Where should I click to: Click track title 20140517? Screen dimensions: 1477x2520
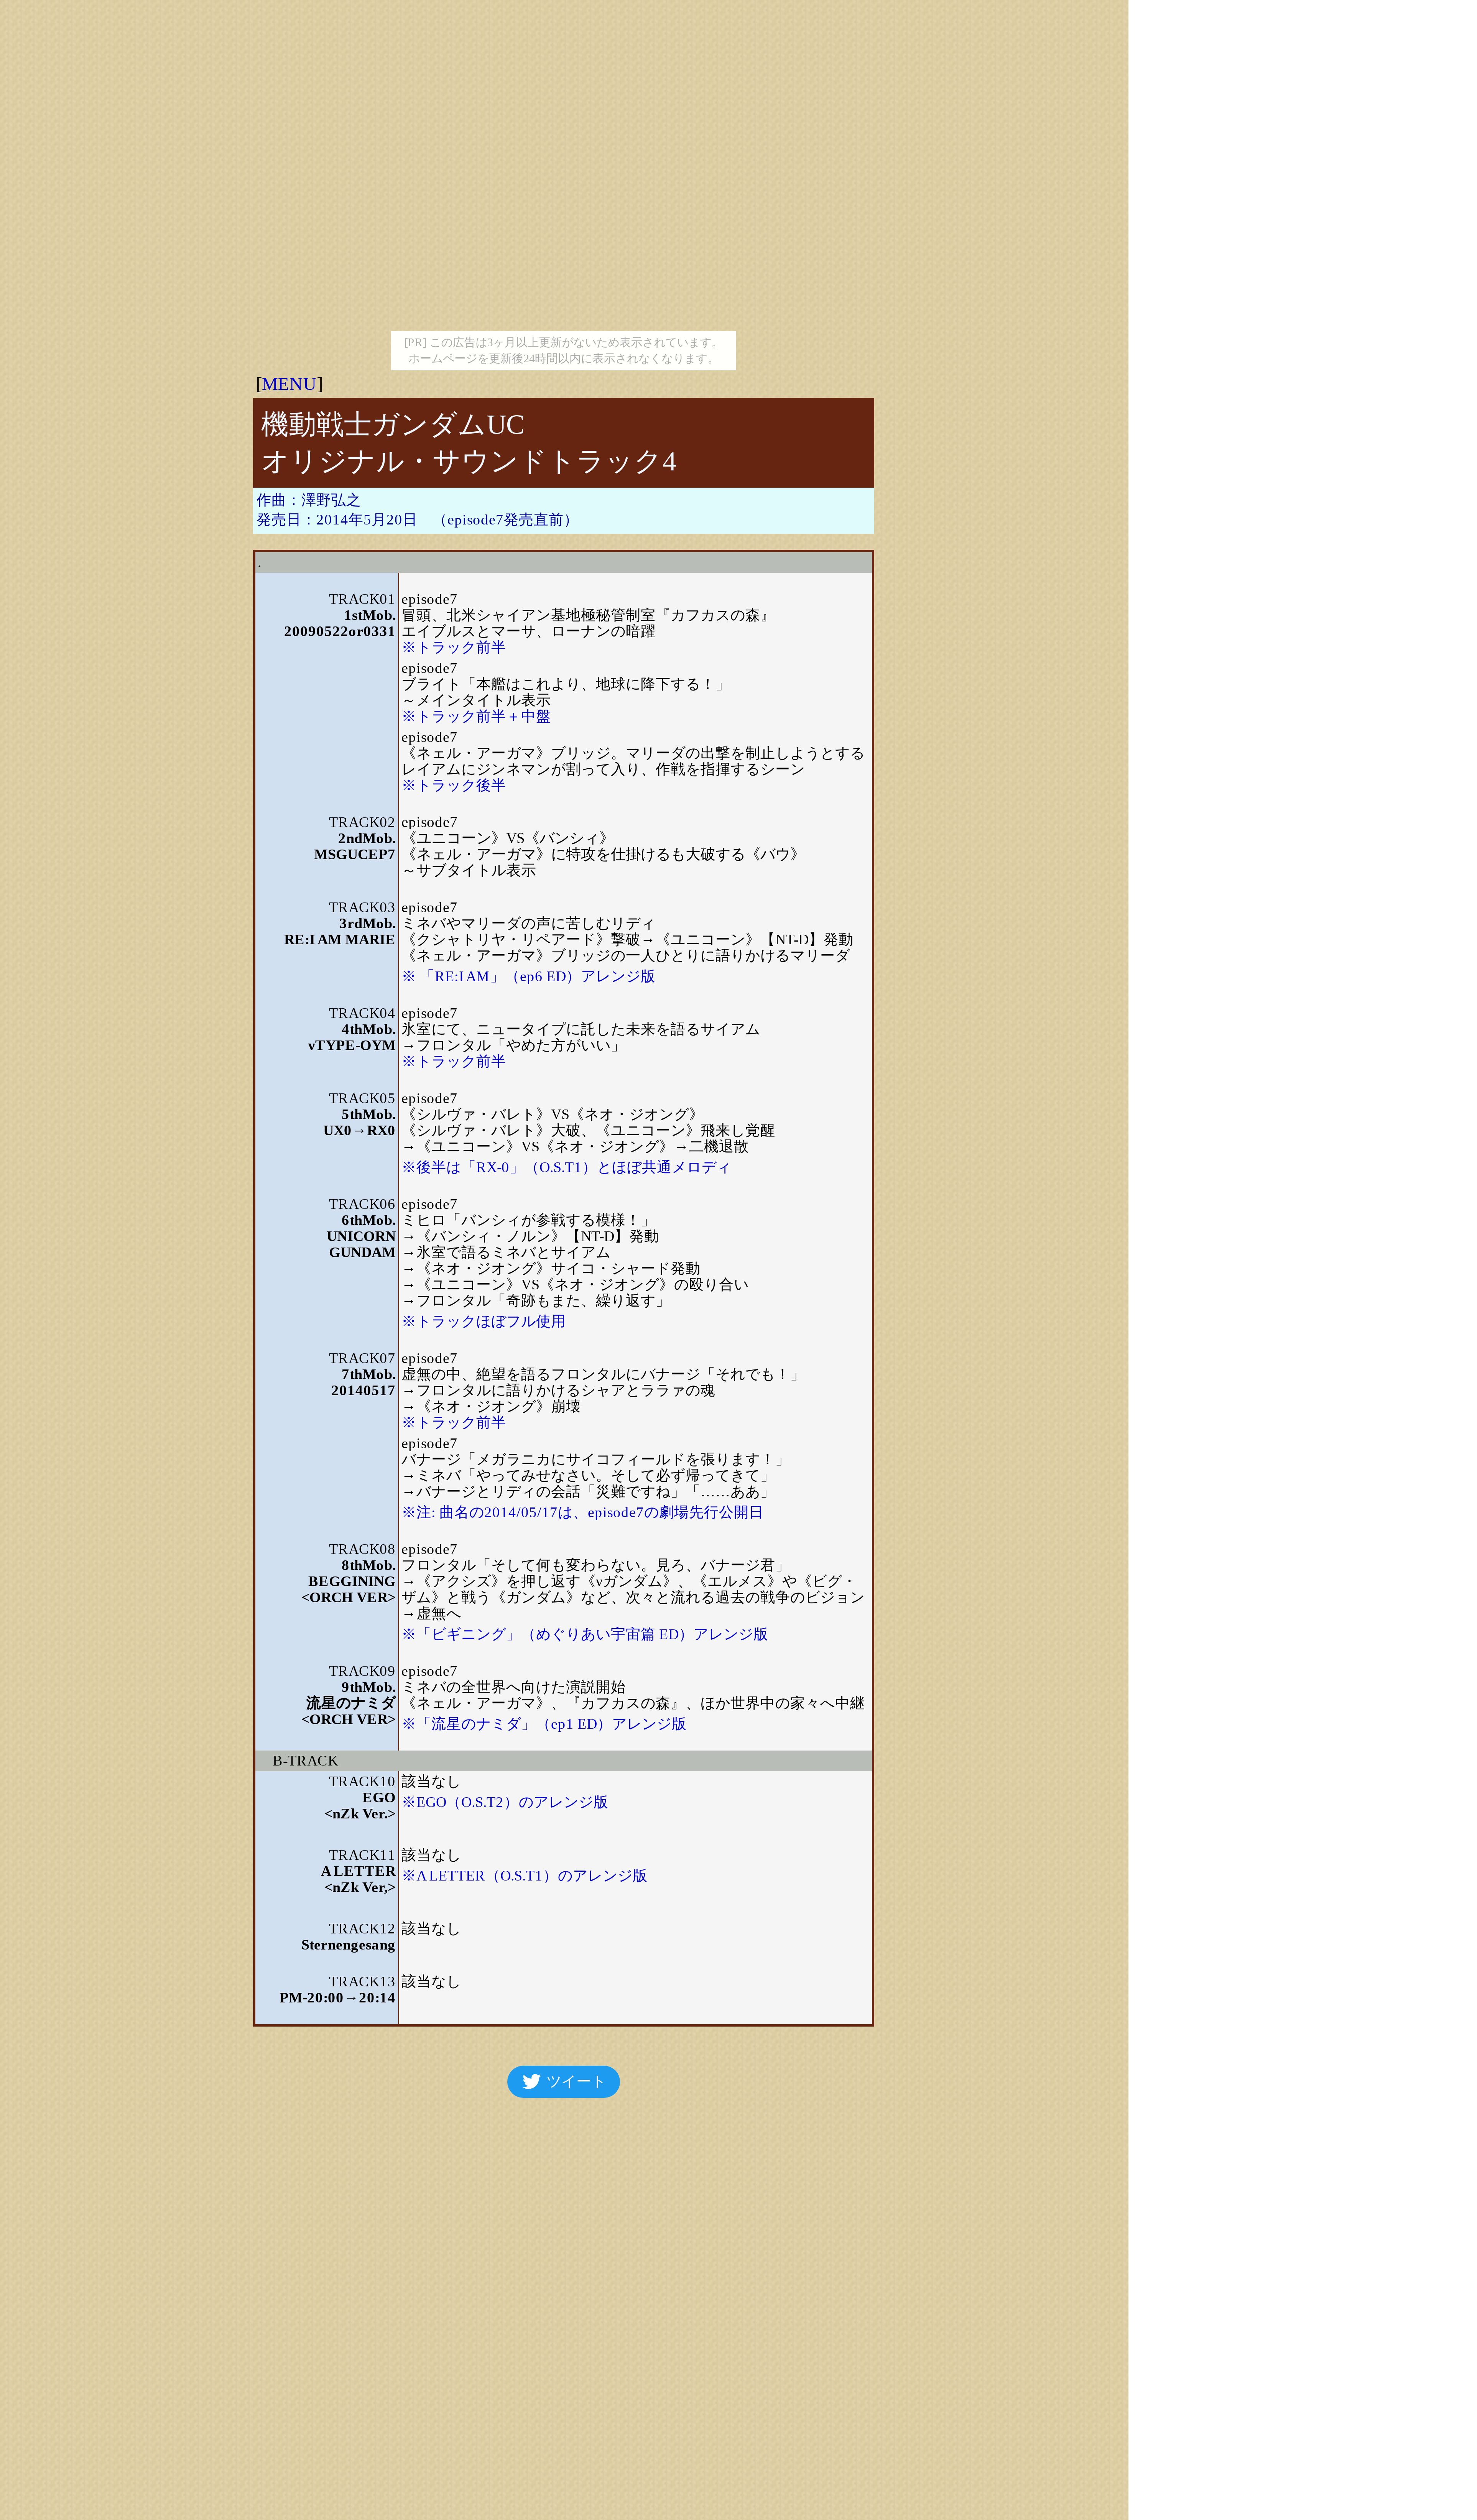point(363,1391)
